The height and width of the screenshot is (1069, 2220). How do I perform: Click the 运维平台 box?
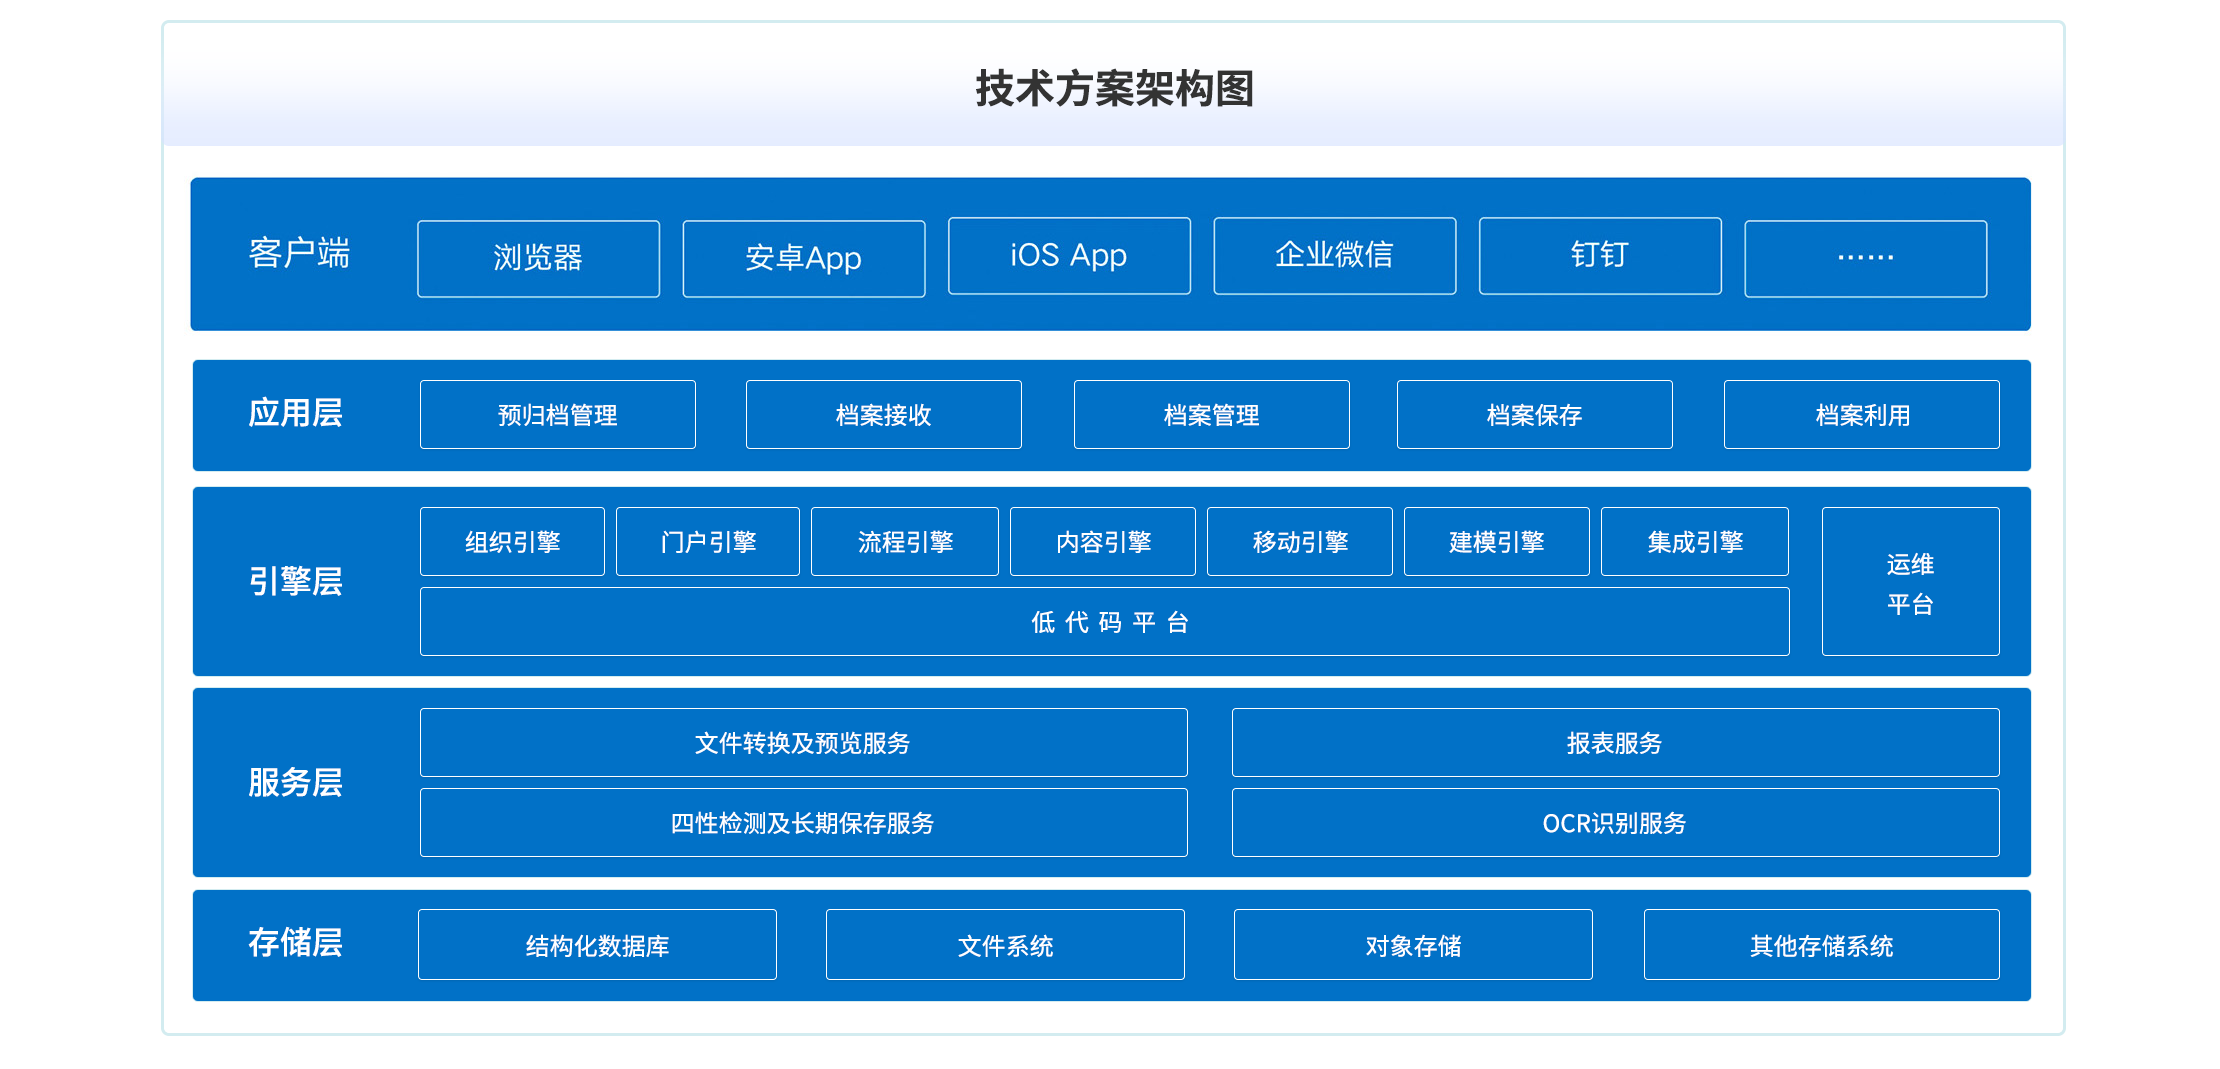click(1910, 582)
